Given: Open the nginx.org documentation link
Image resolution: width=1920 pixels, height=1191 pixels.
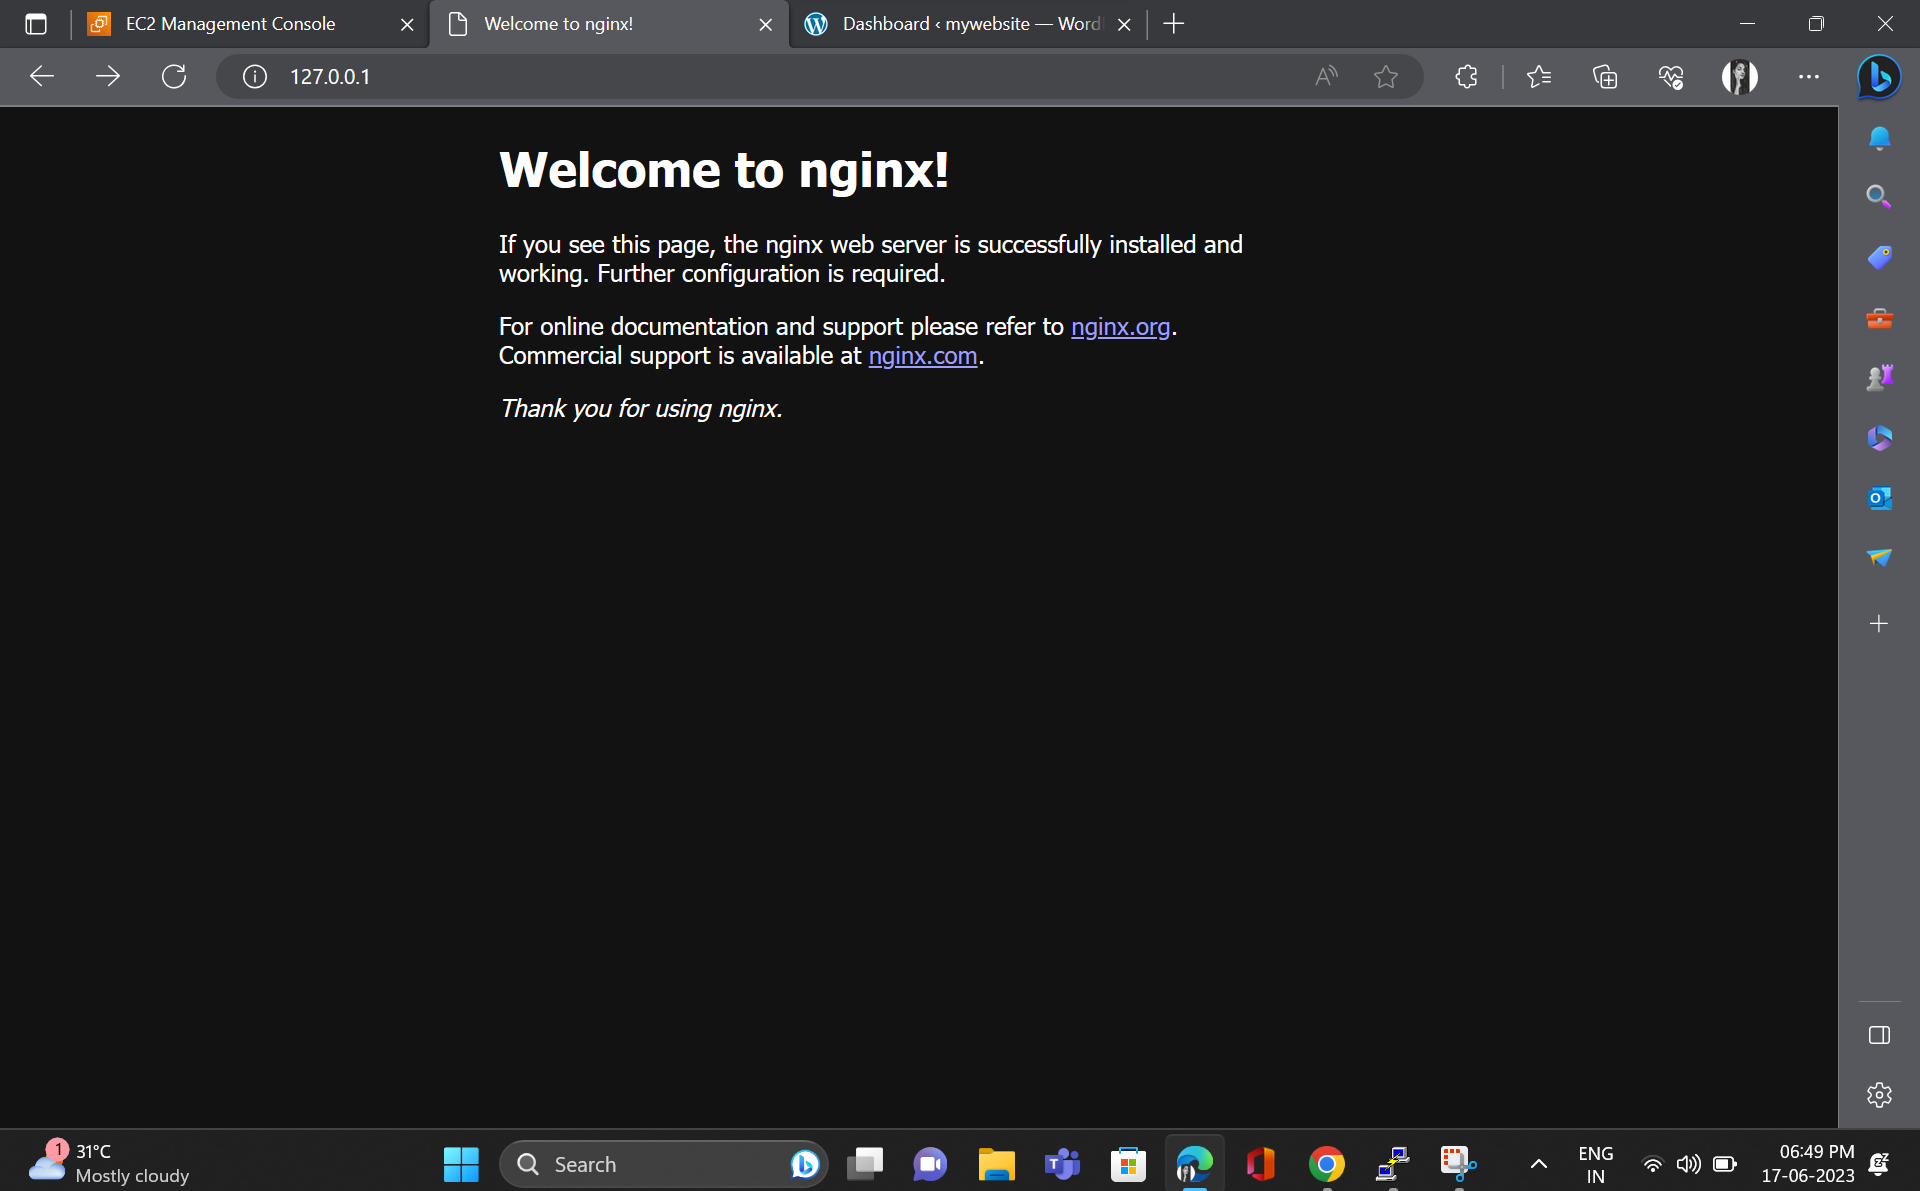Looking at the screenshot, I should (x=1120, y=327).
